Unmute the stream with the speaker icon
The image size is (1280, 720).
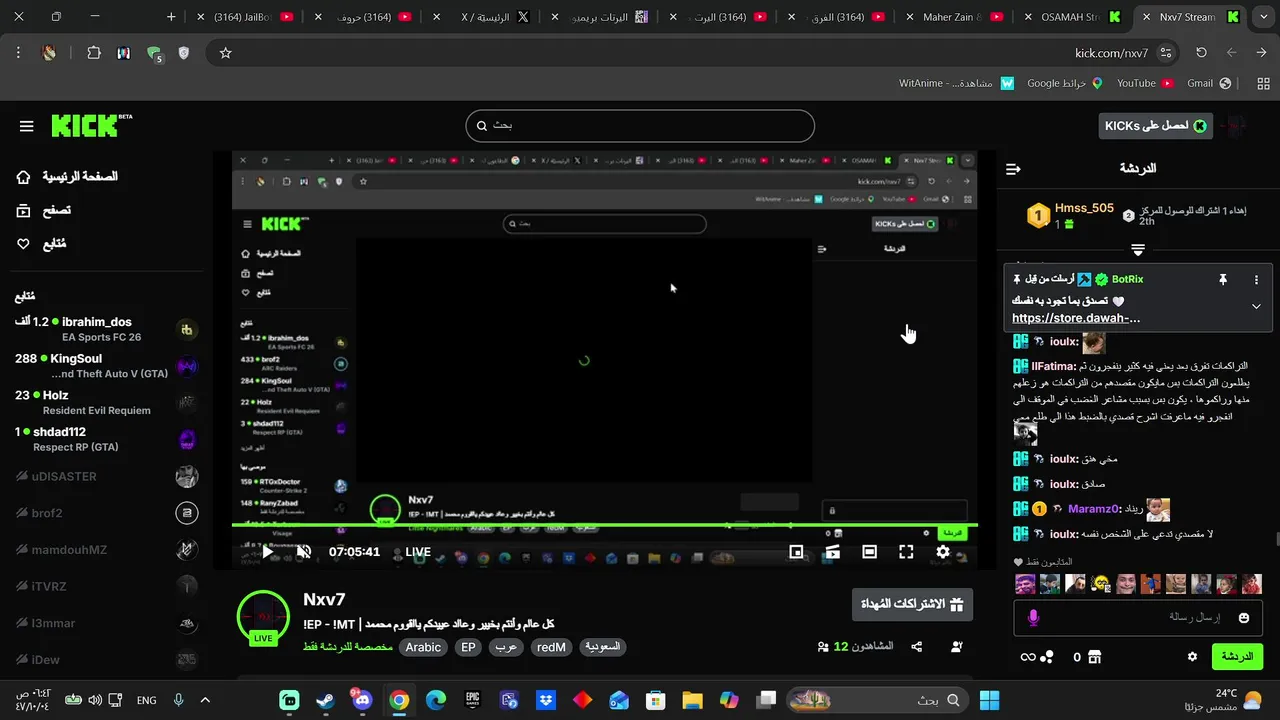coord(304,551)
